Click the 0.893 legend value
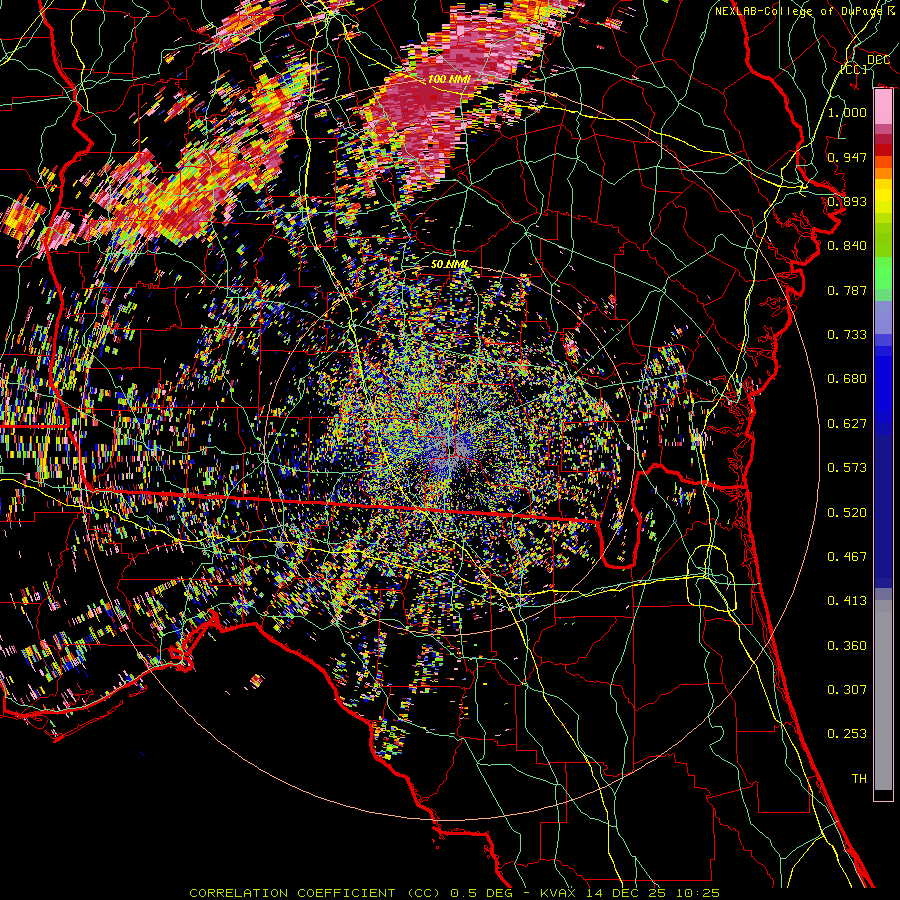This screenshot has height=900, width=900. [x=847, y=201]
